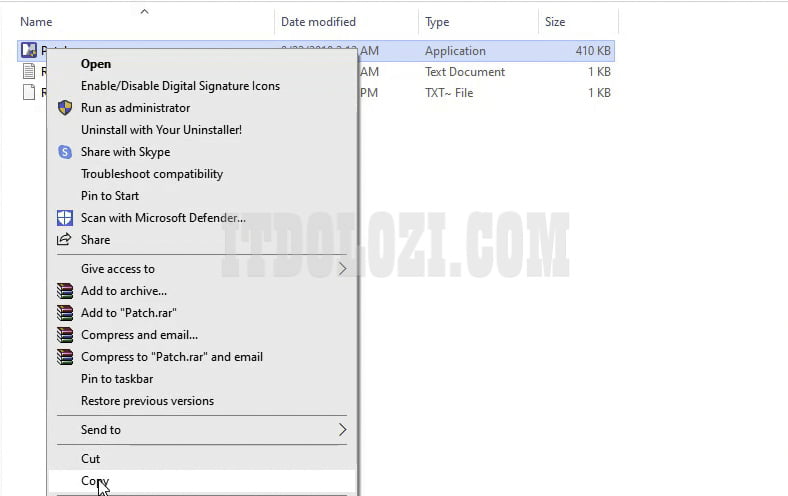
Task: Select the TXT~ File type cell
Action: pos(449,93)
